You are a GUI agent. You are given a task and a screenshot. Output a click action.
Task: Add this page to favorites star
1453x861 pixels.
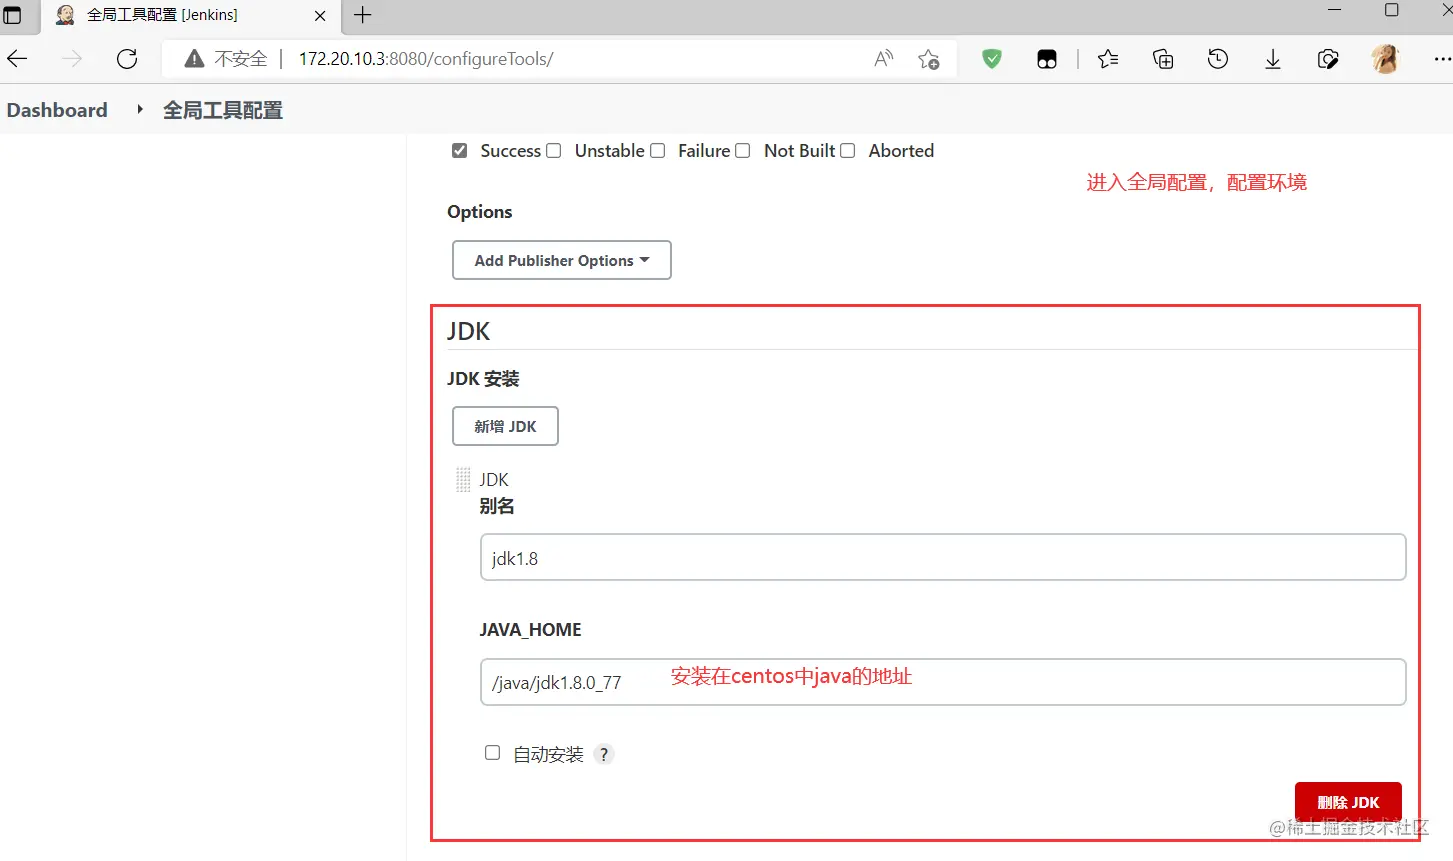[x=929, y=59]
